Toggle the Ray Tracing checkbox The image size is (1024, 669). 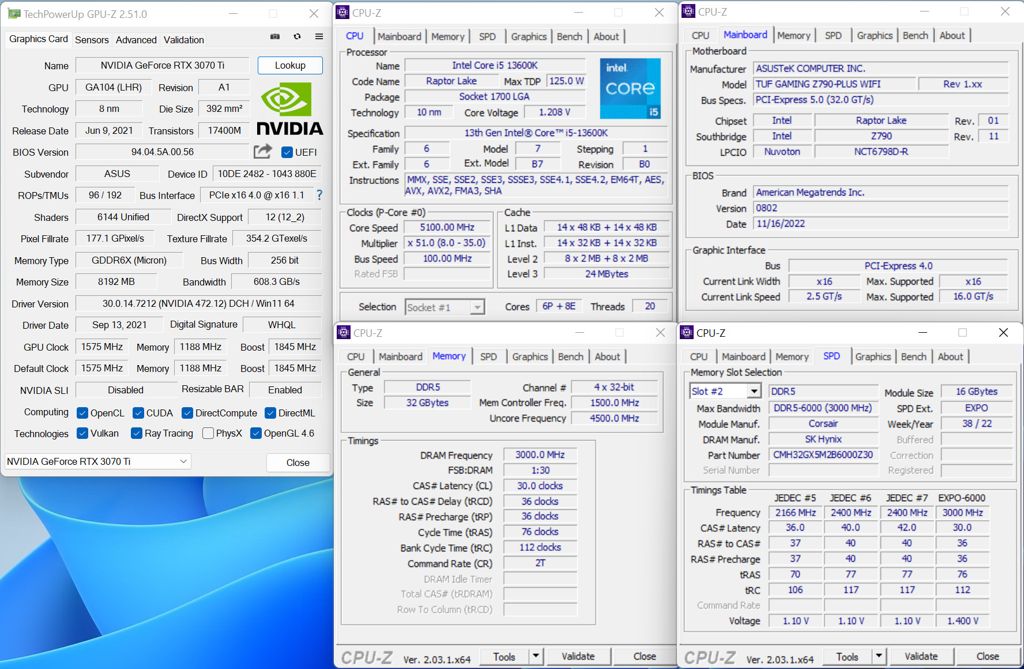click(136, 433)
